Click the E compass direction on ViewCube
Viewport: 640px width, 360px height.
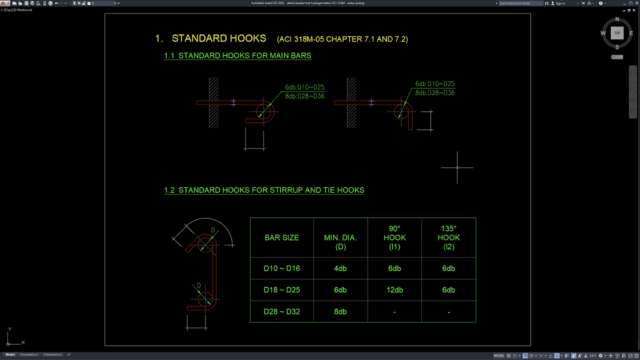(631, 33)
